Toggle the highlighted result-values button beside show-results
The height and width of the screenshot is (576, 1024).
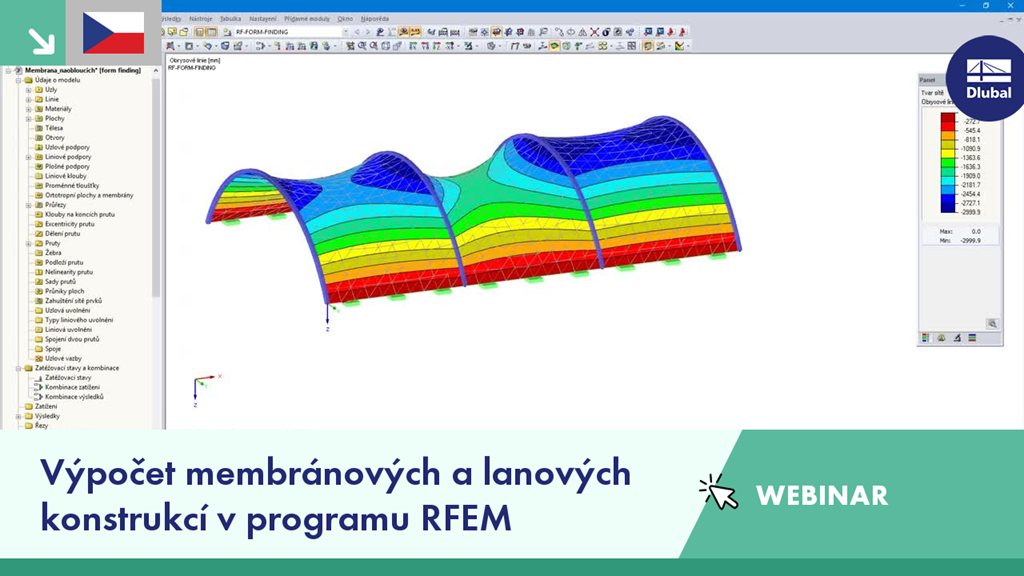click(415, 31)
